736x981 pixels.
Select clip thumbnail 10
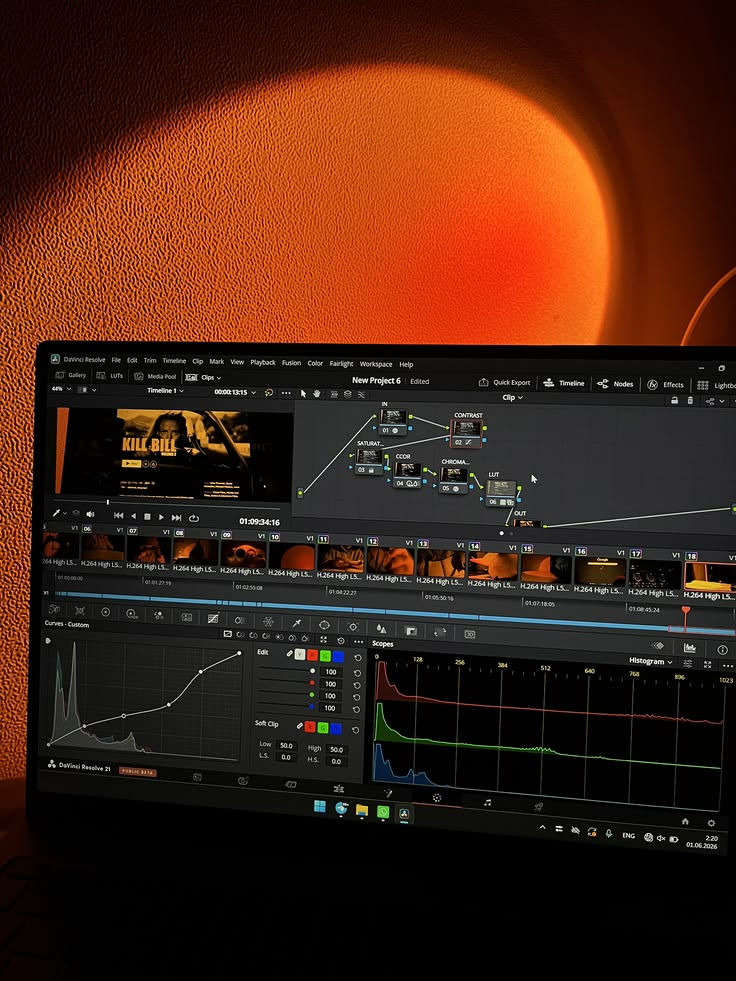pyautogui.click(x=291, y=555)
